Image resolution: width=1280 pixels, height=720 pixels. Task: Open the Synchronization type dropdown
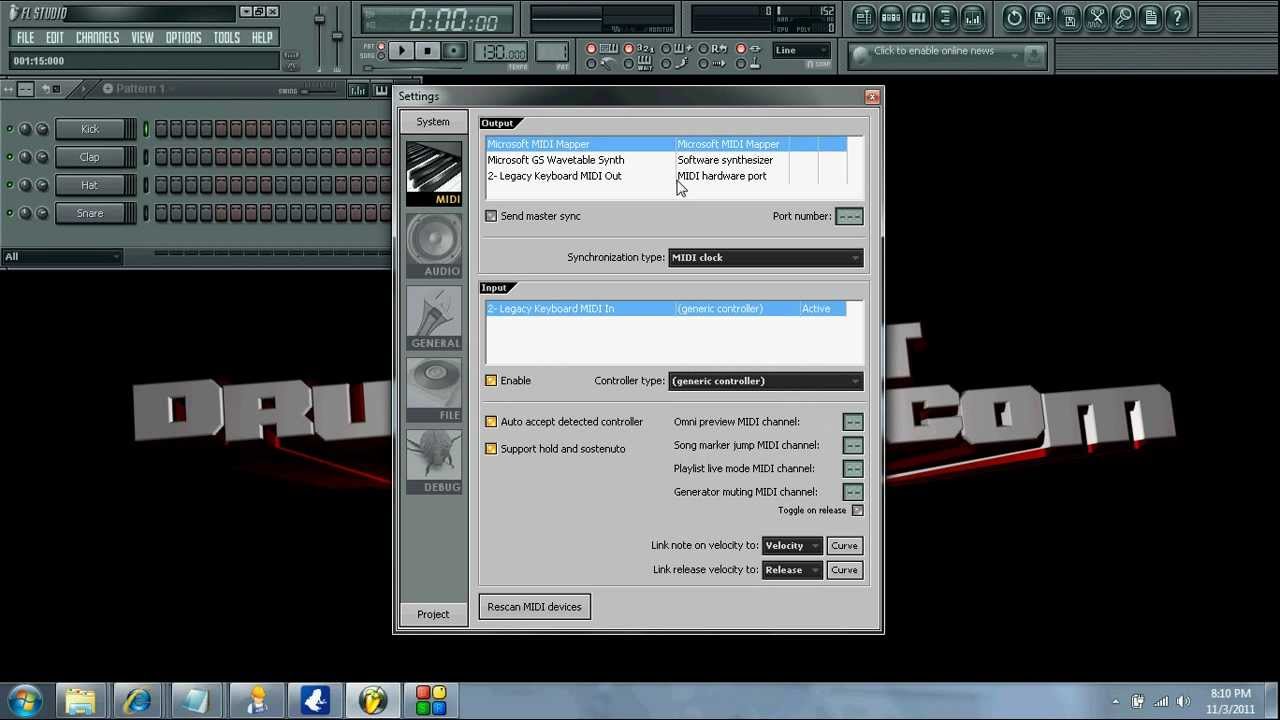click(765, 258)
